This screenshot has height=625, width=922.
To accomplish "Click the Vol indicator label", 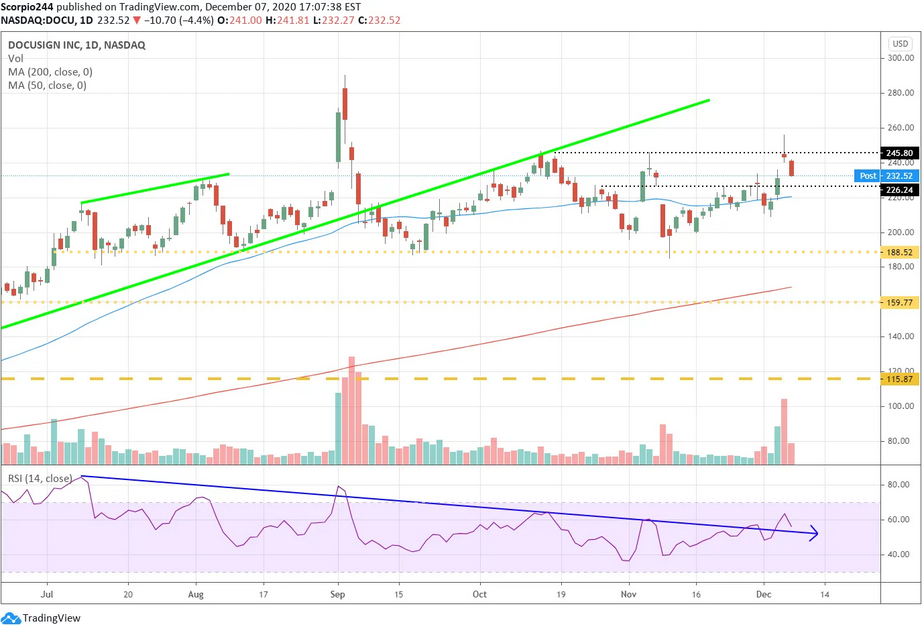I will [16, 58].
